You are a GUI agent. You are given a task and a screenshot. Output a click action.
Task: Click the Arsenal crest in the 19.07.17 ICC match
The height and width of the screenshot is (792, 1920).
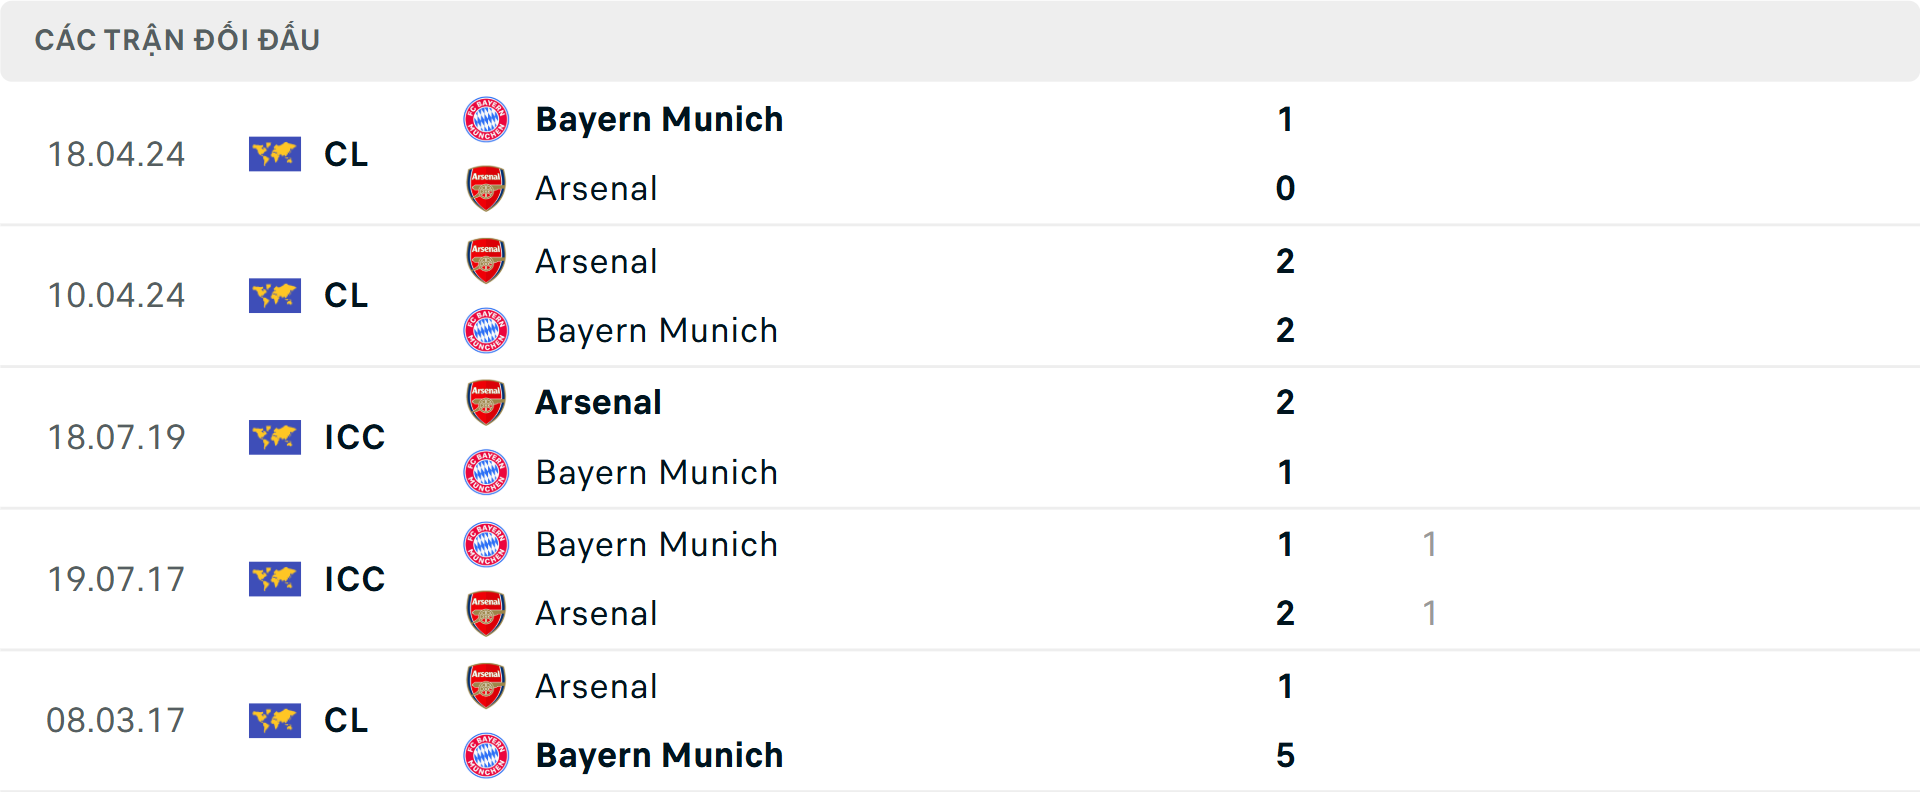click(x=486, y=613)
